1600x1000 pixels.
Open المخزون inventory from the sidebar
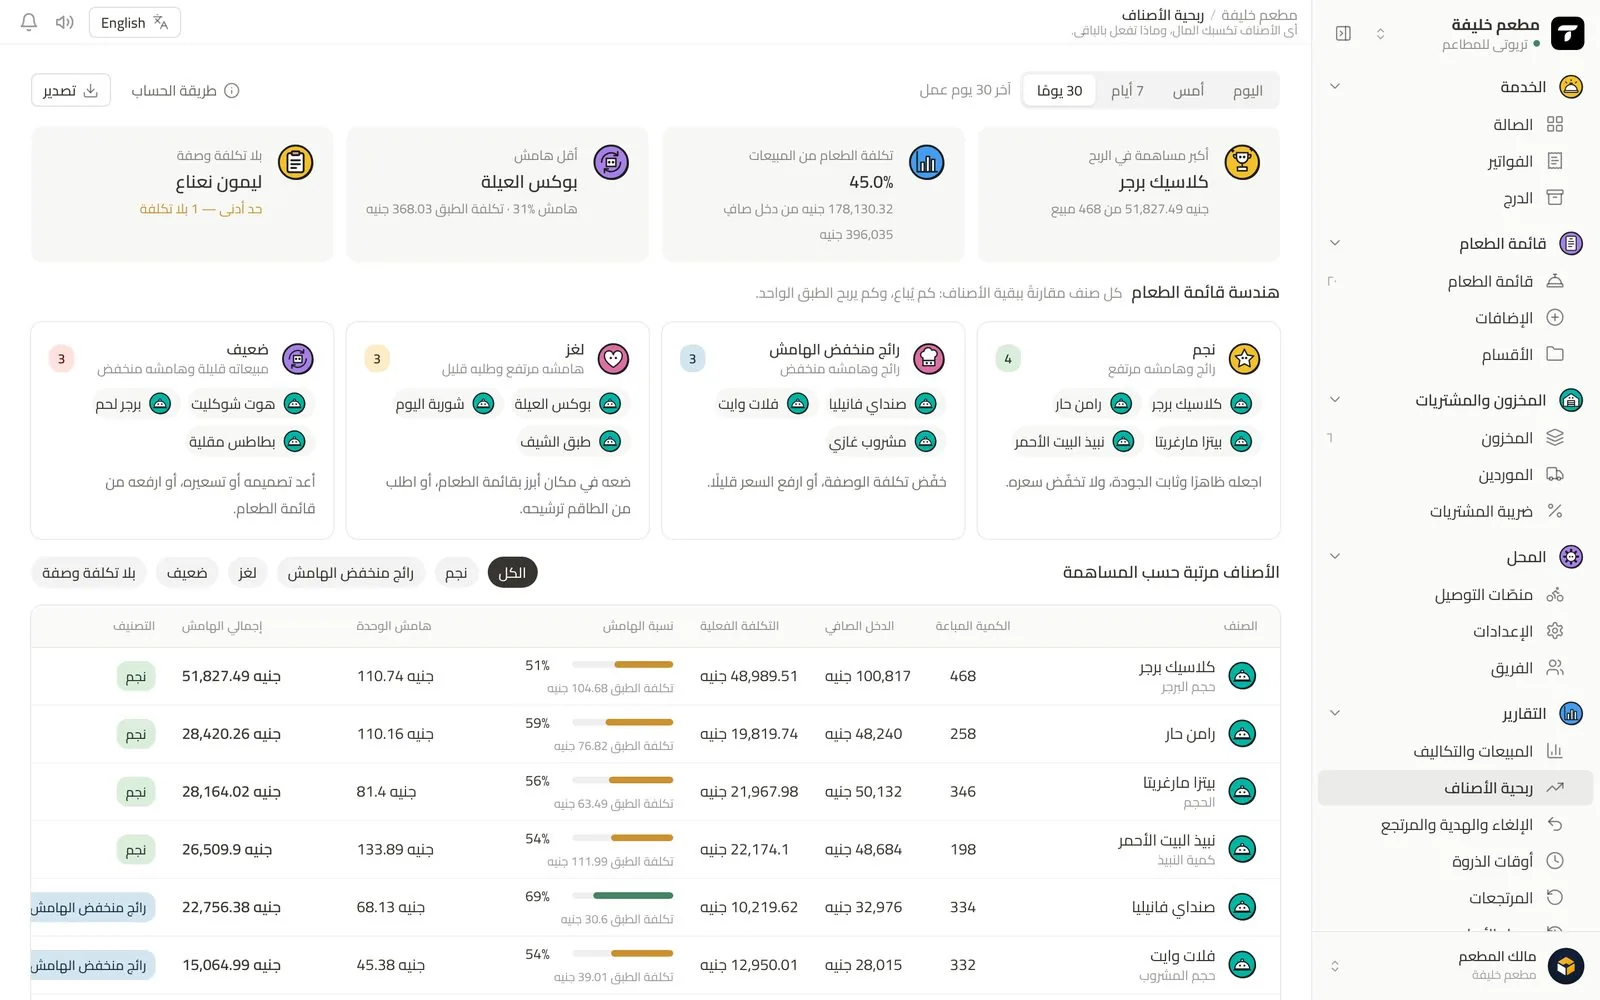[x=1455, y=437]
